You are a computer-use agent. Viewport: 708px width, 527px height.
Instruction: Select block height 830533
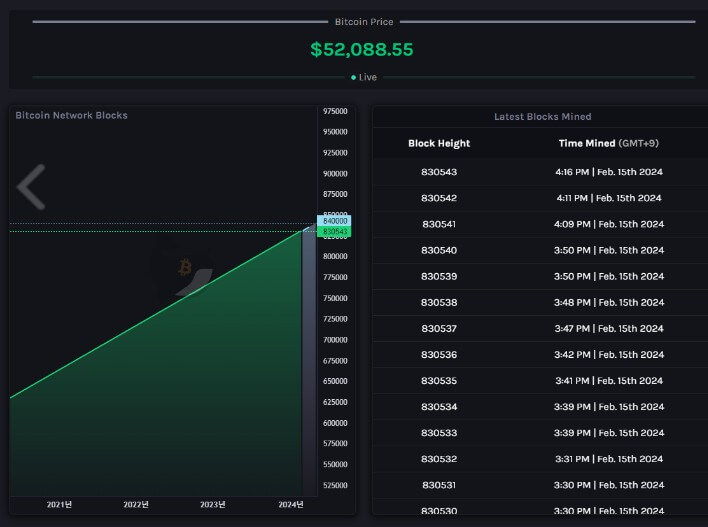[439, 433]
